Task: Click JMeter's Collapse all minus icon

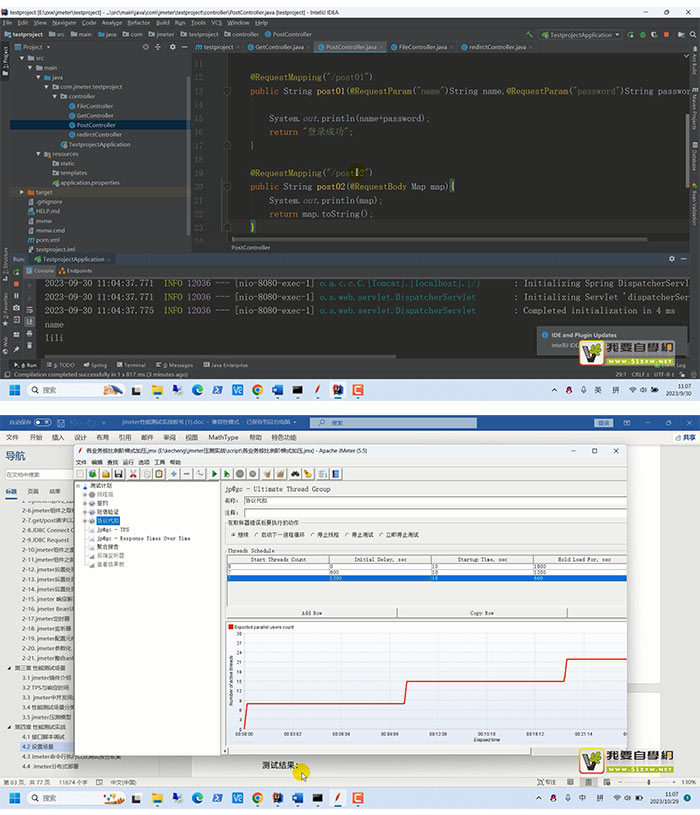Action: [187, 474]
